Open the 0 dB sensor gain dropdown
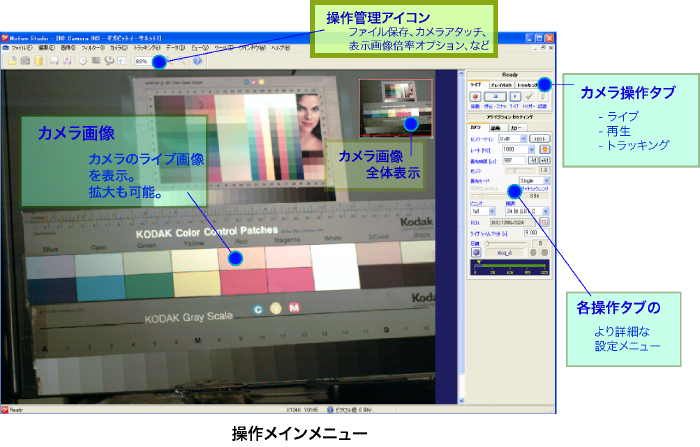Screen dimensions: 700x447 (x=512, y=139)
